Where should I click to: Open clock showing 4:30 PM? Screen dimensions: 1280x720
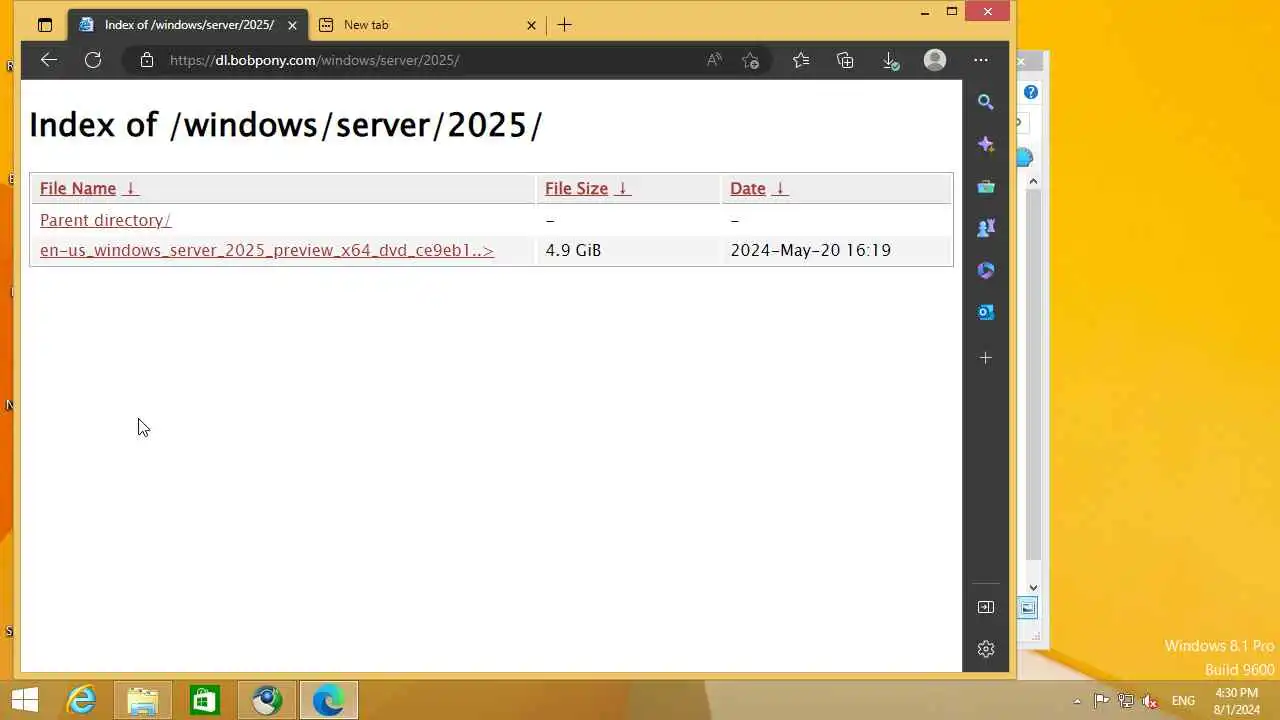(x=1237, y=701)
